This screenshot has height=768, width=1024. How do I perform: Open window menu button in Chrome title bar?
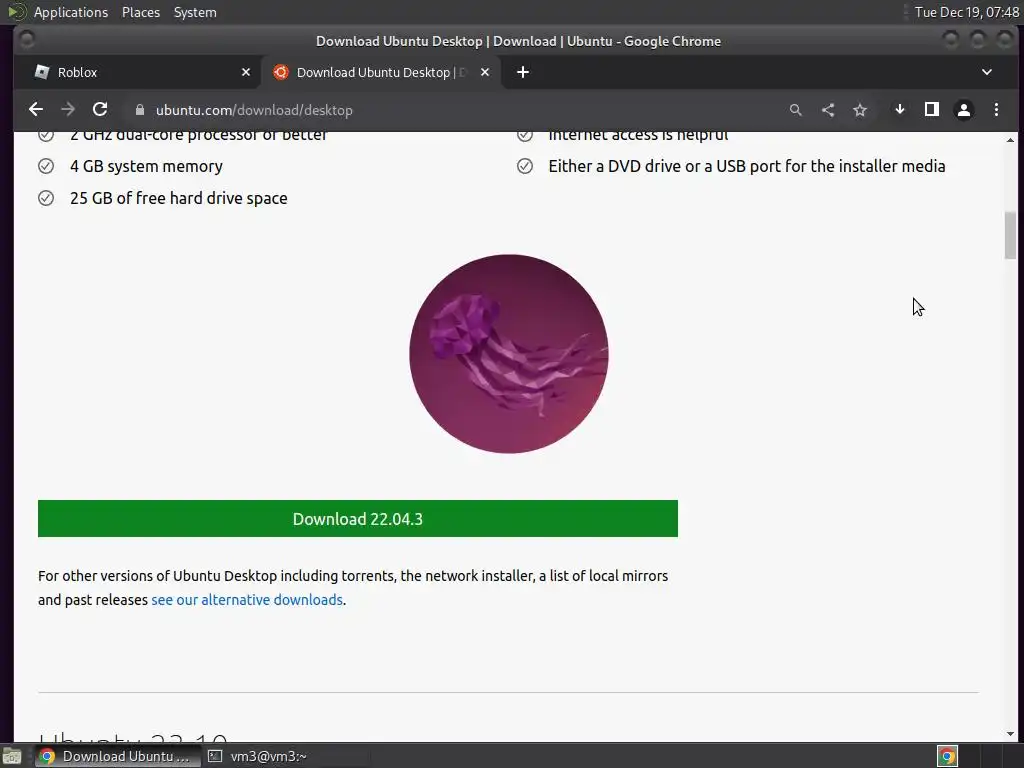click(27, 40)
